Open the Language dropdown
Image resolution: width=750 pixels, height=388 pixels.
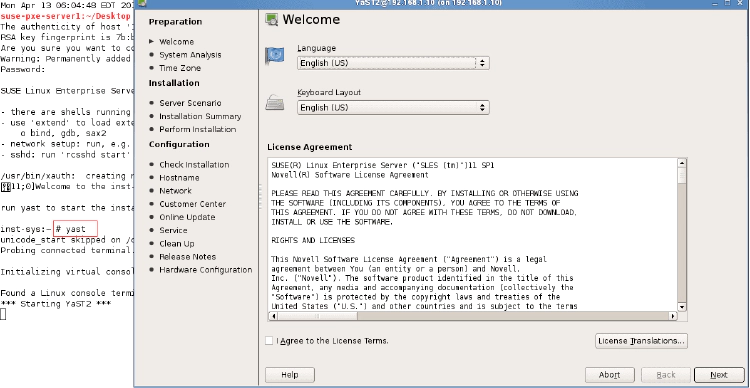tap(393, 63)
